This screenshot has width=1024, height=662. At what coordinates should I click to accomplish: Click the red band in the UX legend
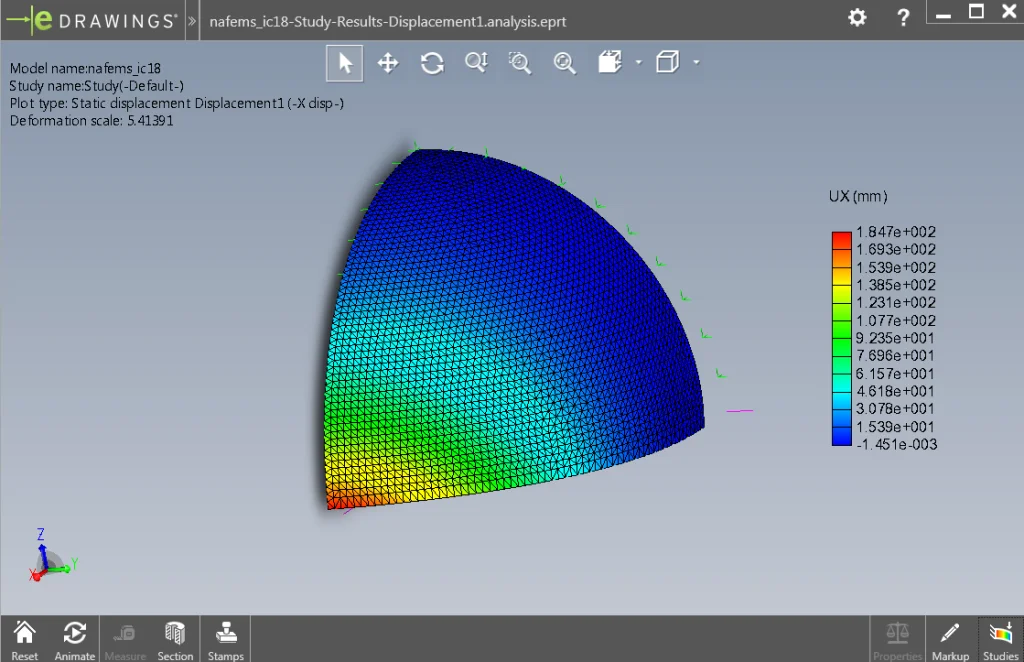(x=841, y=238)
